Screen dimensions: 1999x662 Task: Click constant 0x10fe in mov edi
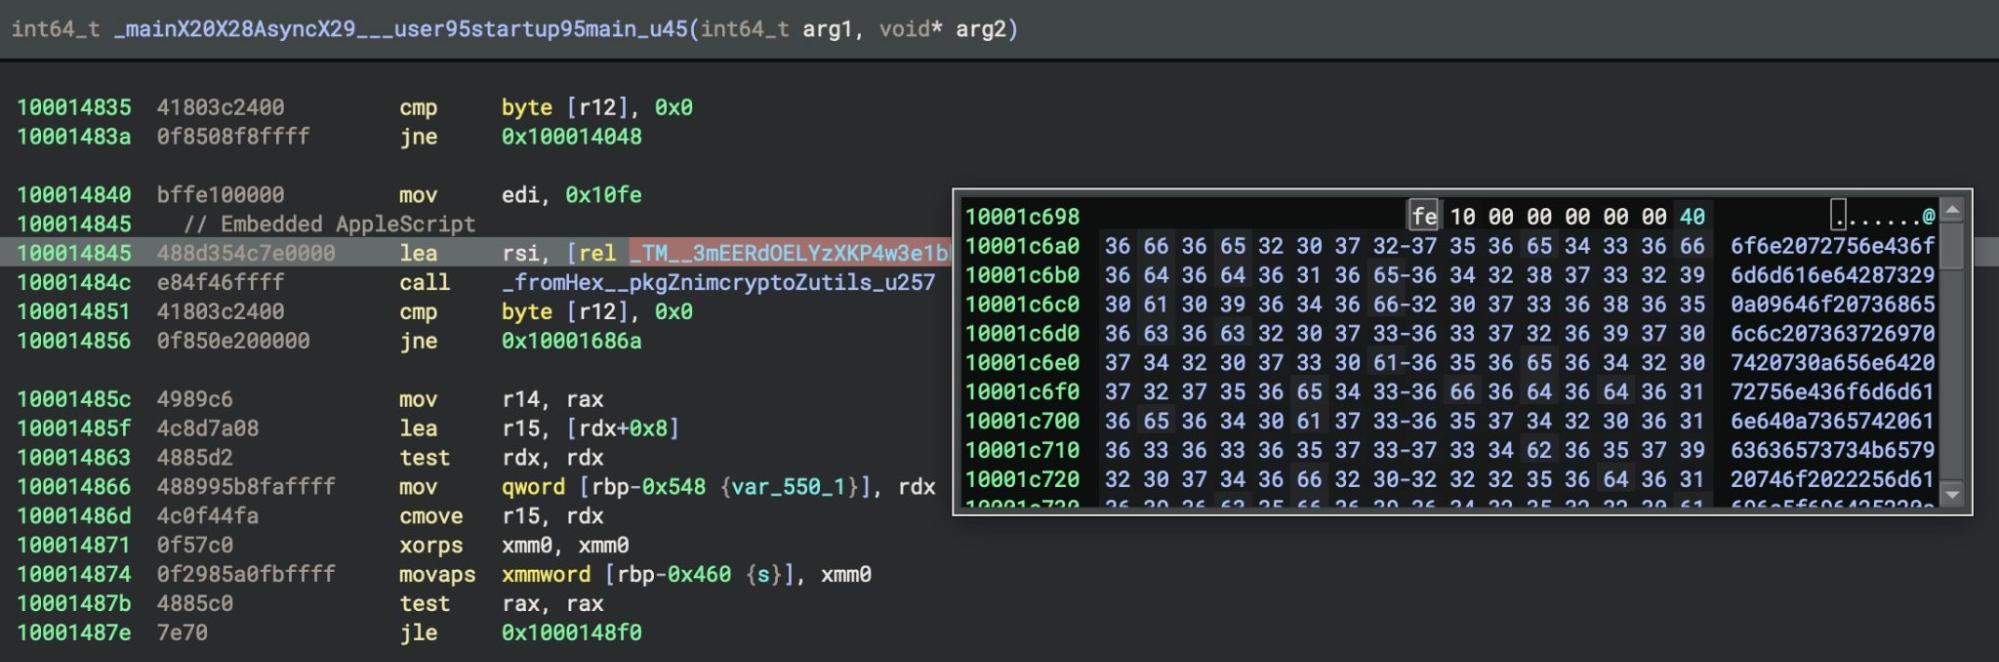click(603, 195)
